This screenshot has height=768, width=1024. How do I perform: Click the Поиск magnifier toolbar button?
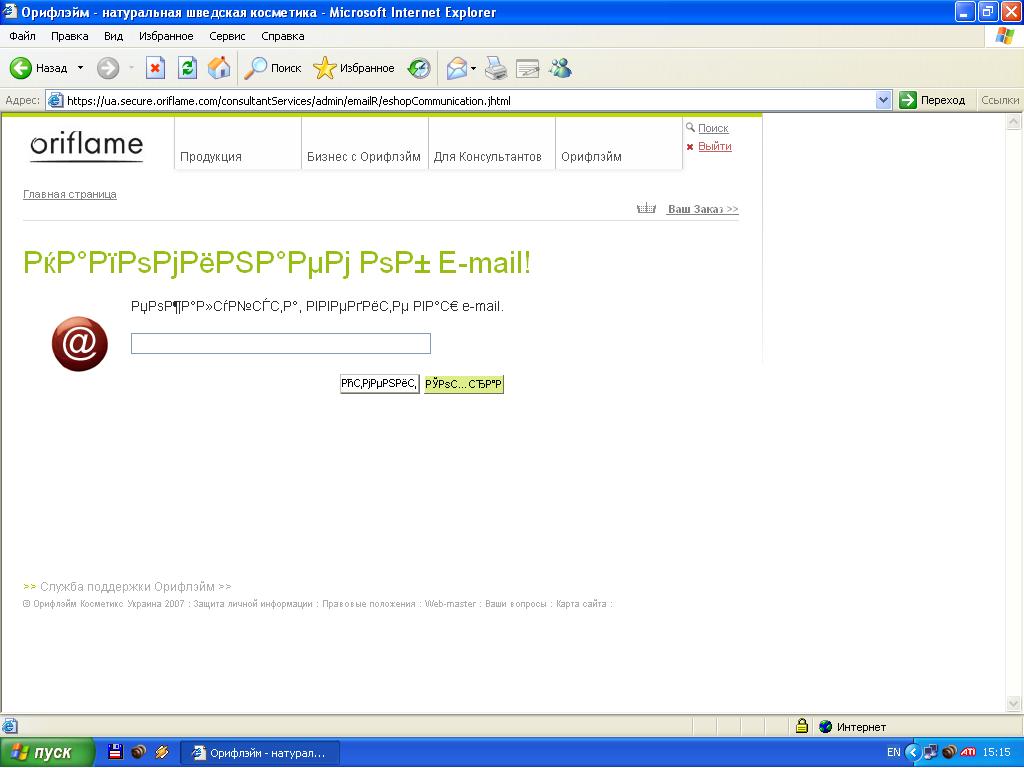pyautogui.click(x=273, y=68)
